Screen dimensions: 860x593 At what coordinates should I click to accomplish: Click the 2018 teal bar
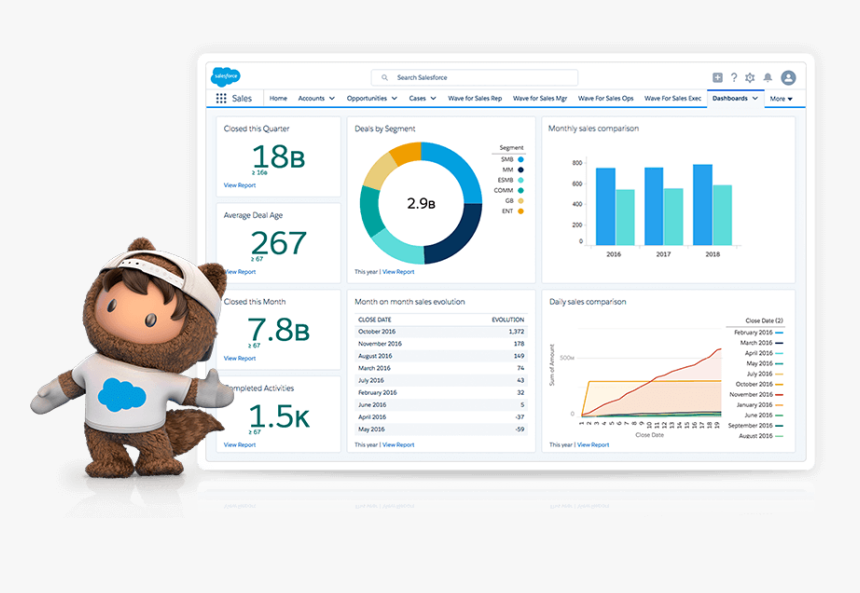(722, 215)
